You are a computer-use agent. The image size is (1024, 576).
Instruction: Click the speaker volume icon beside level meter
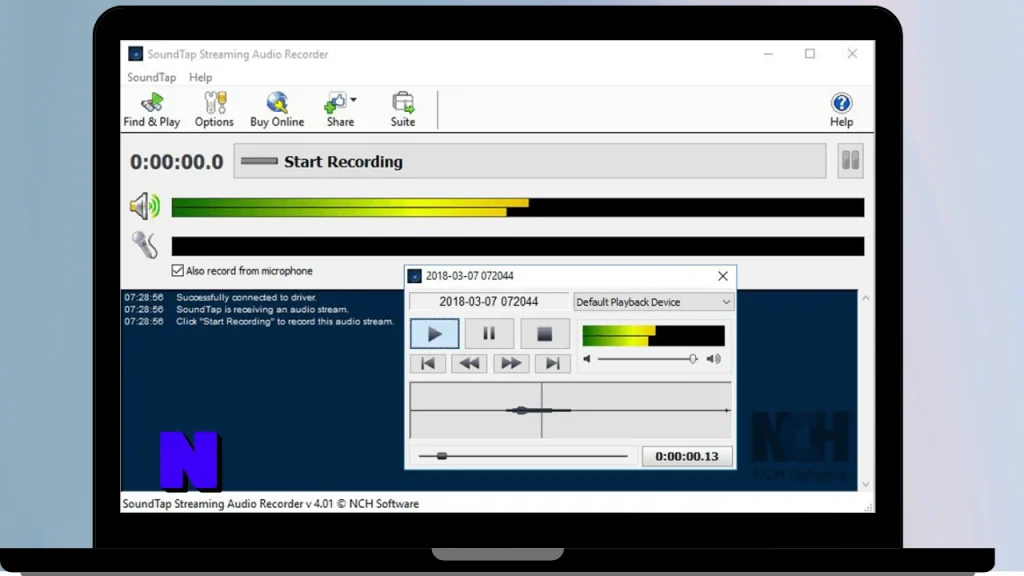(x=144, y=206)
